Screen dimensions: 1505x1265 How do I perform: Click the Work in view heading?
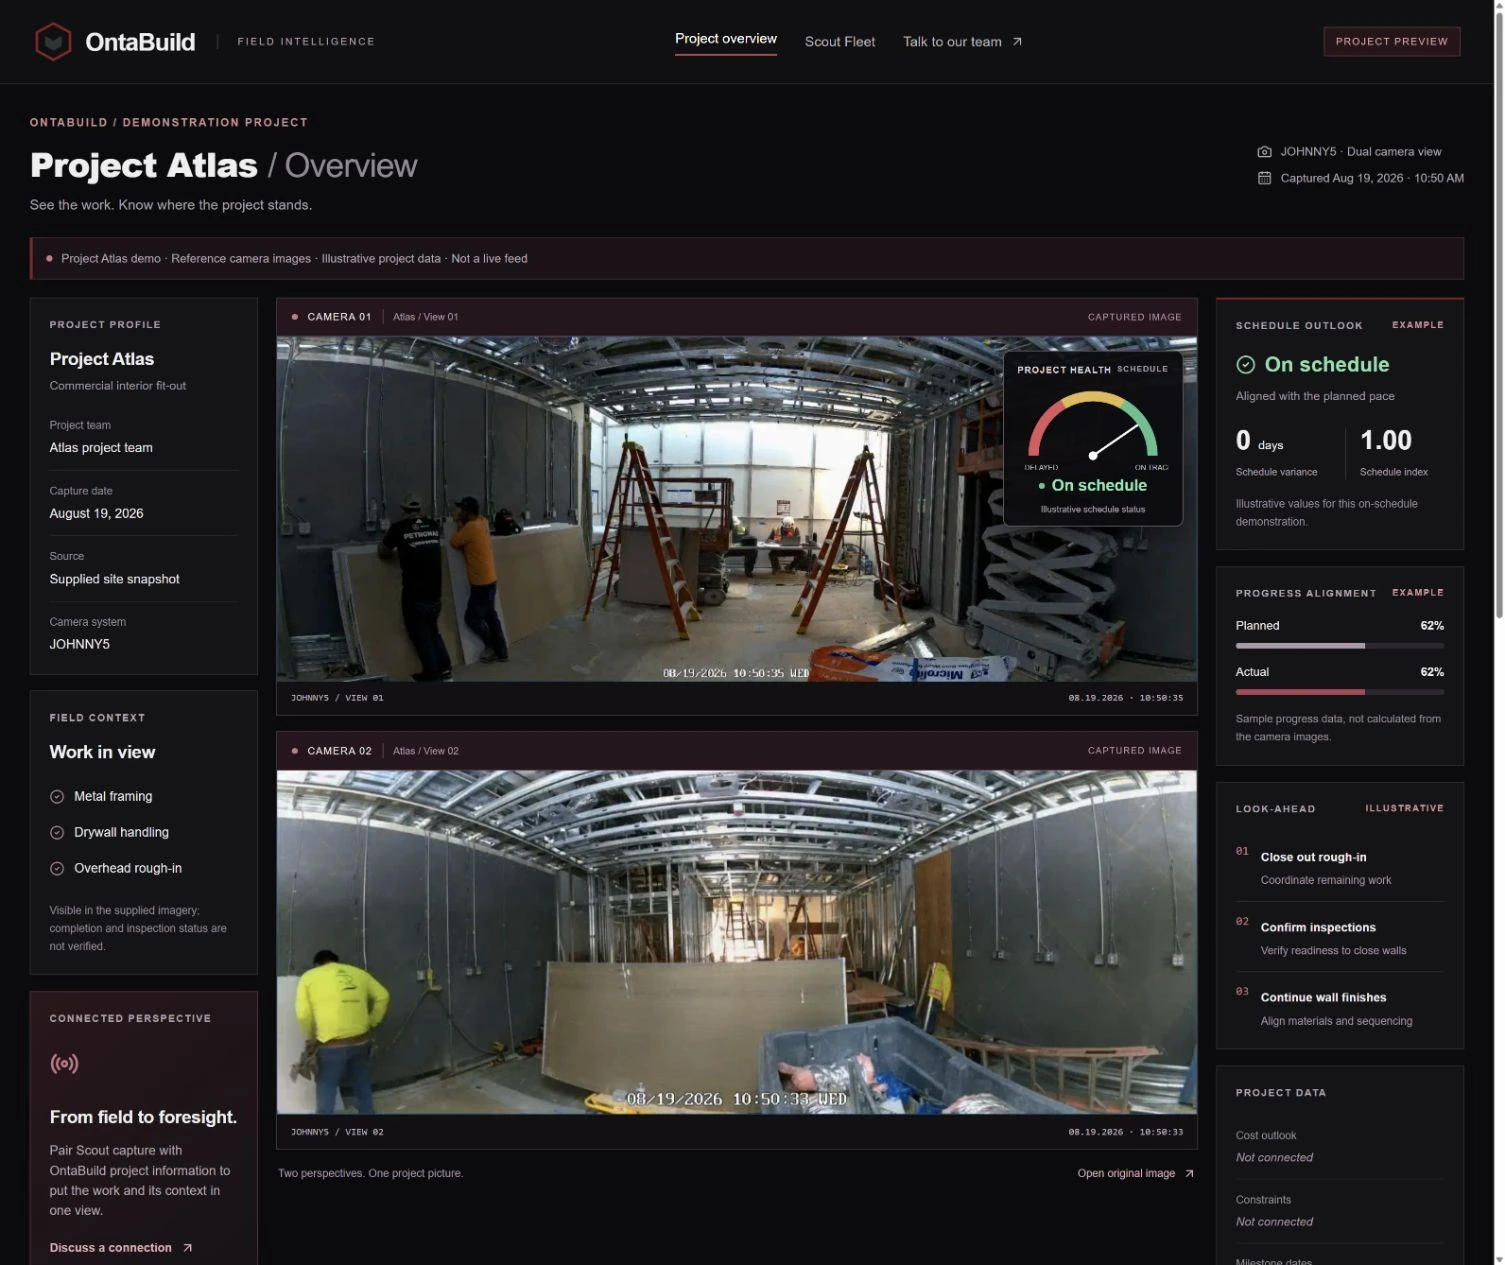102,753
